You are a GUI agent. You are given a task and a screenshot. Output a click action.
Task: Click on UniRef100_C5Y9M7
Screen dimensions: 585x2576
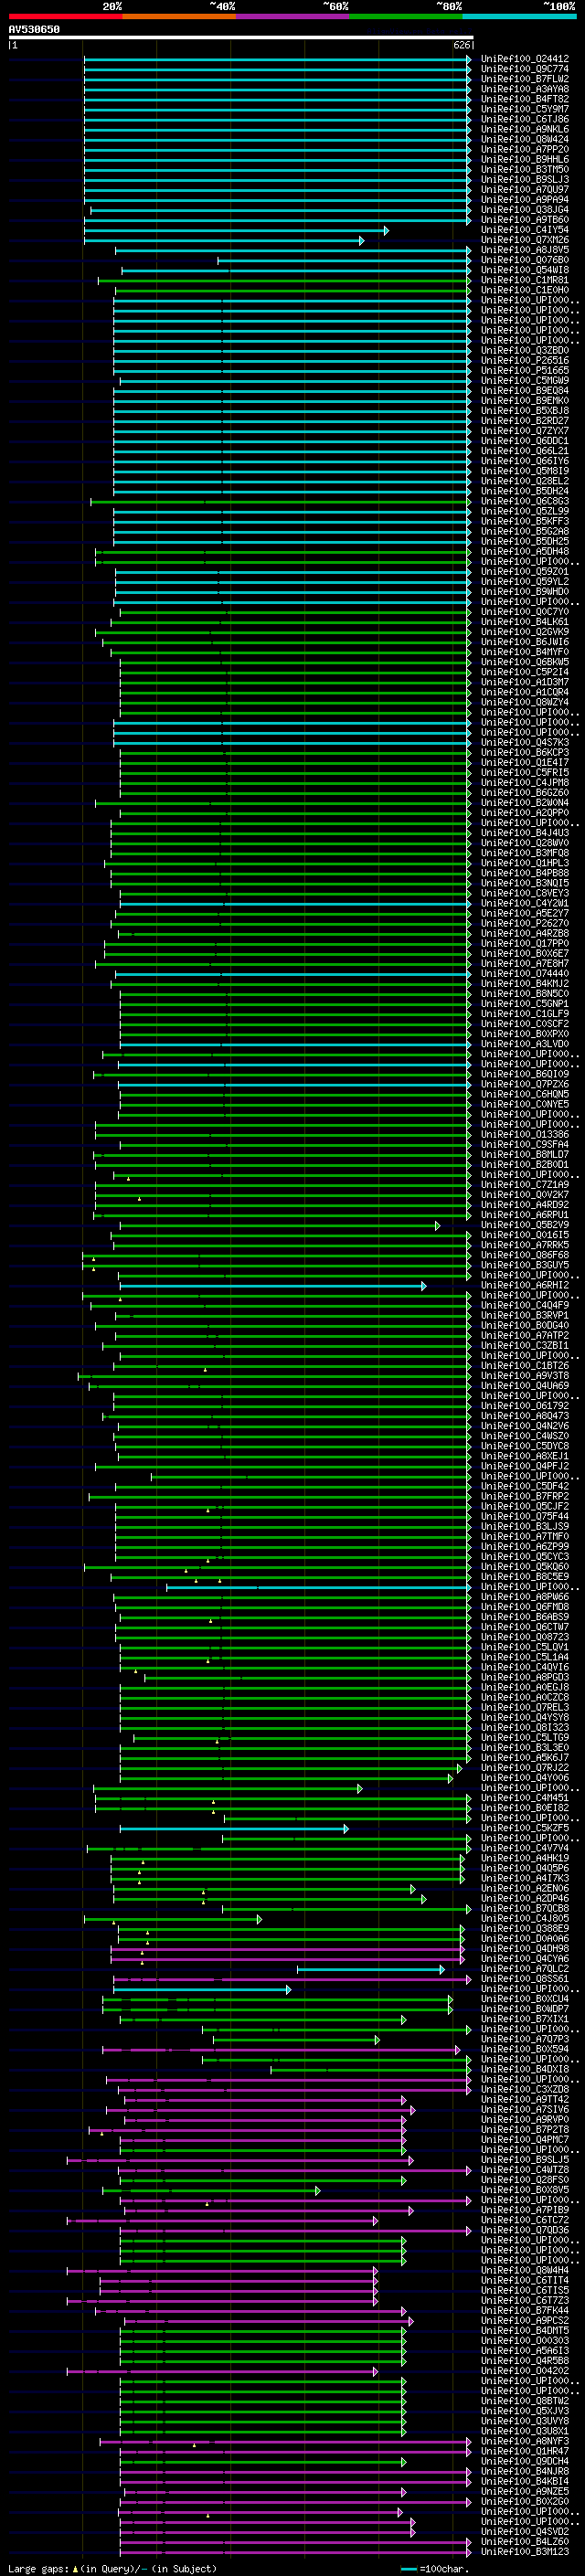coord(524,109)
